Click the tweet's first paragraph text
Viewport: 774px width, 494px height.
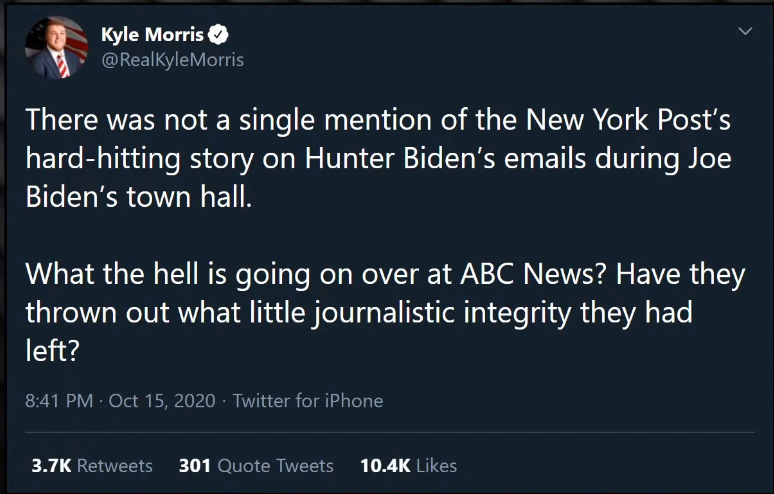tap(378, 159)
